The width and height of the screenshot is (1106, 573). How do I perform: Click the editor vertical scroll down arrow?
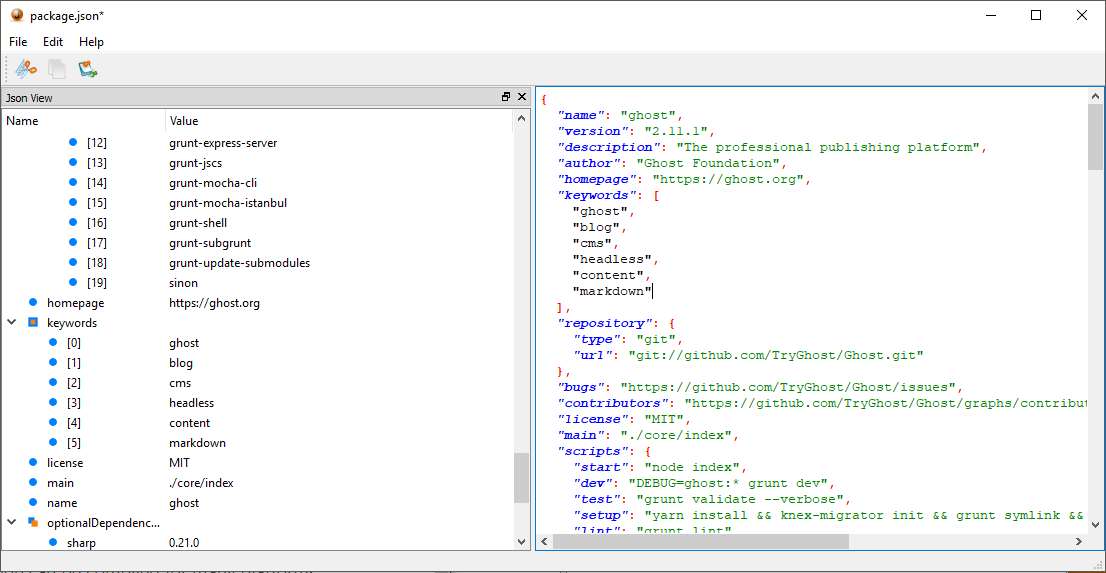click(x=1095, y=525)
